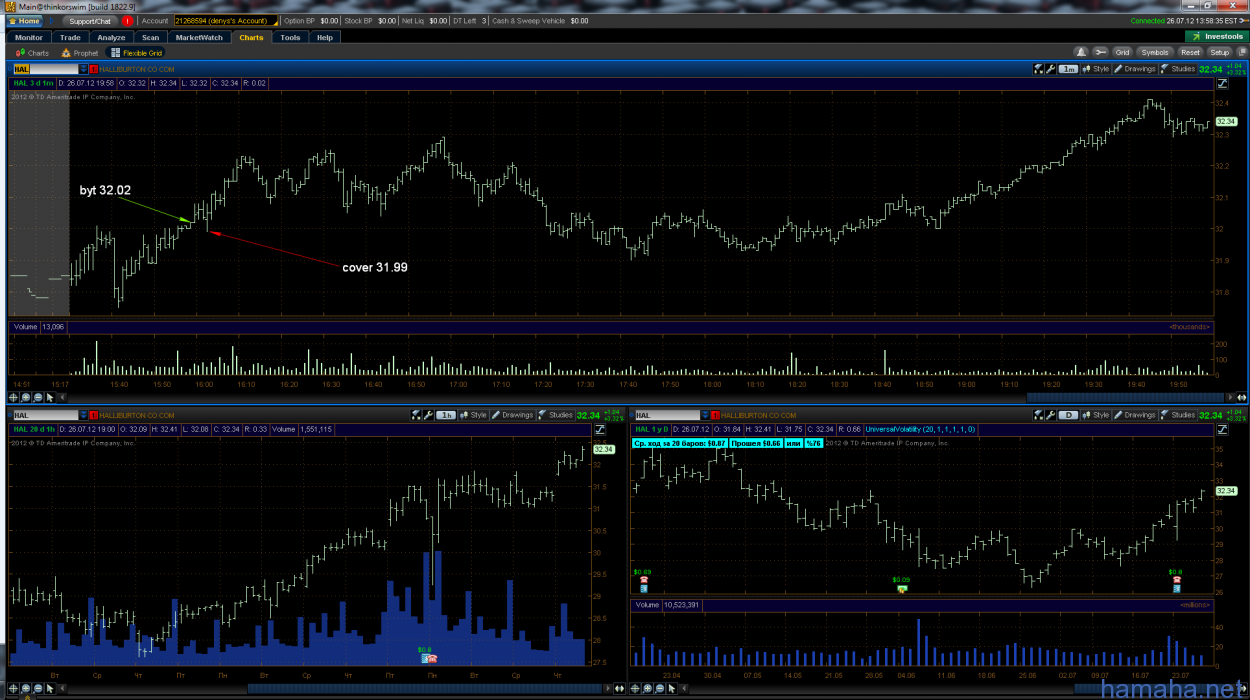Viewport: 1250px width, 700px height.
Task: Open the Help tab
Action: click(324, 37)
